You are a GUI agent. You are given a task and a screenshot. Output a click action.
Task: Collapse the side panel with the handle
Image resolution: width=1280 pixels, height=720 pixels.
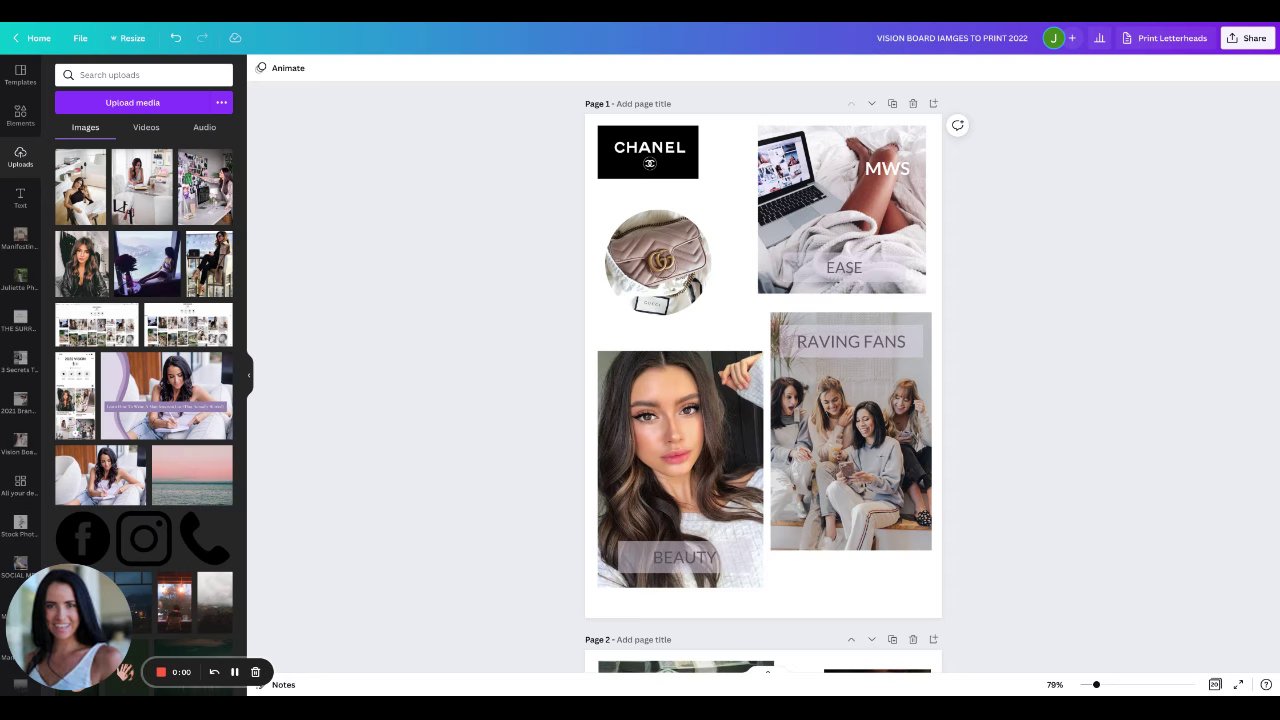coord(249,375)
